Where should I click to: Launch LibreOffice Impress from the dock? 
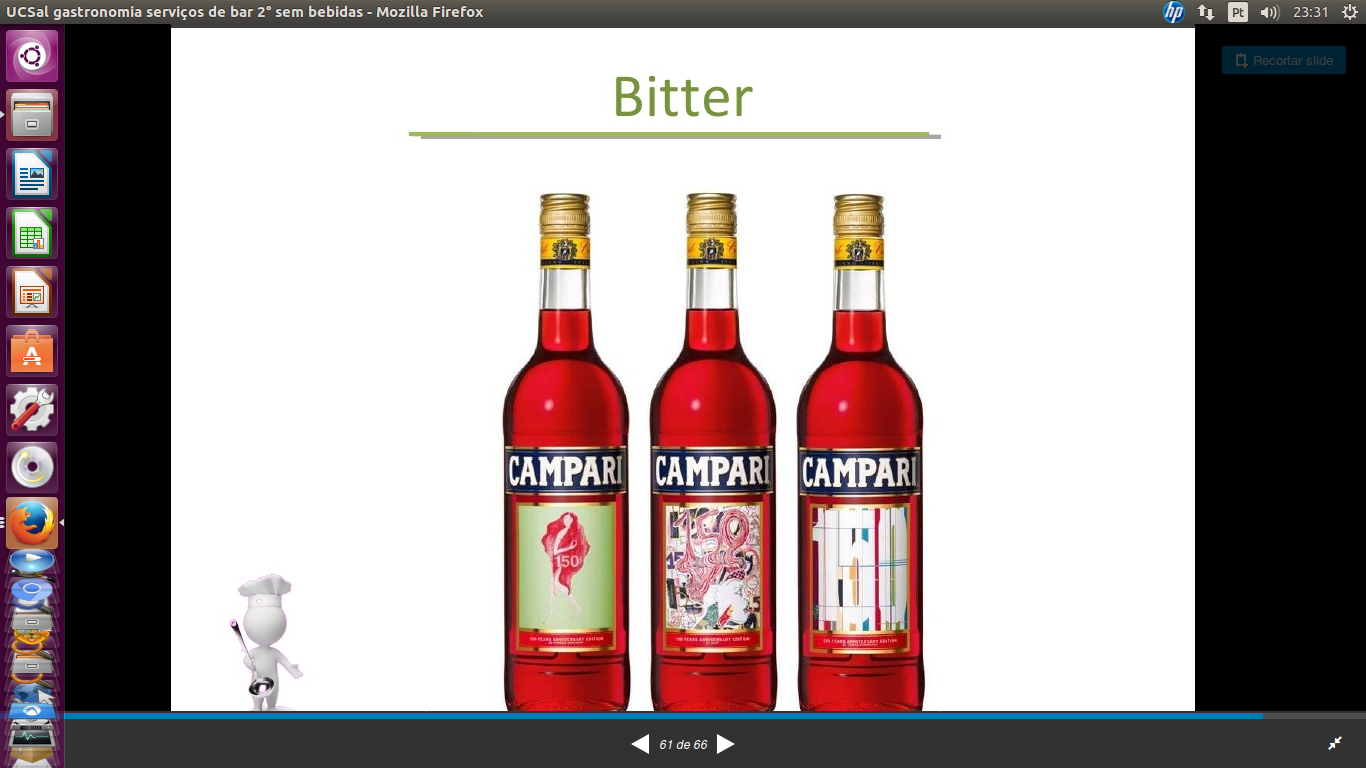(x=32, y=292)
